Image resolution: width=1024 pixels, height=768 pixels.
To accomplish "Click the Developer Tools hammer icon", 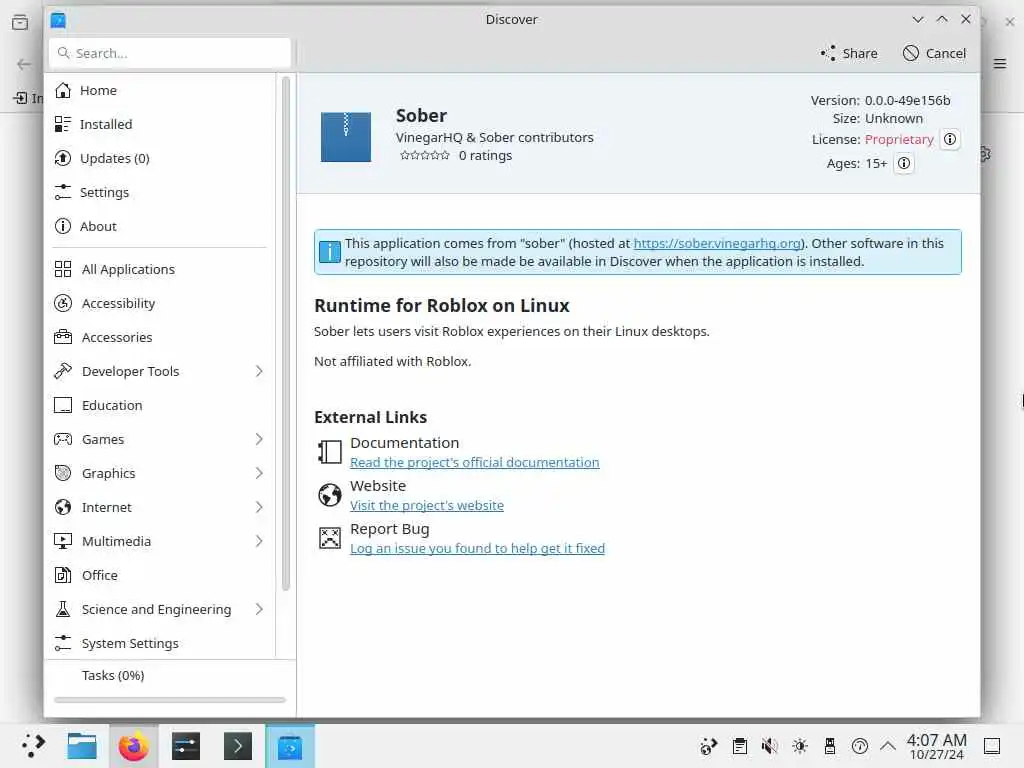I will click(x=63, y=371).
